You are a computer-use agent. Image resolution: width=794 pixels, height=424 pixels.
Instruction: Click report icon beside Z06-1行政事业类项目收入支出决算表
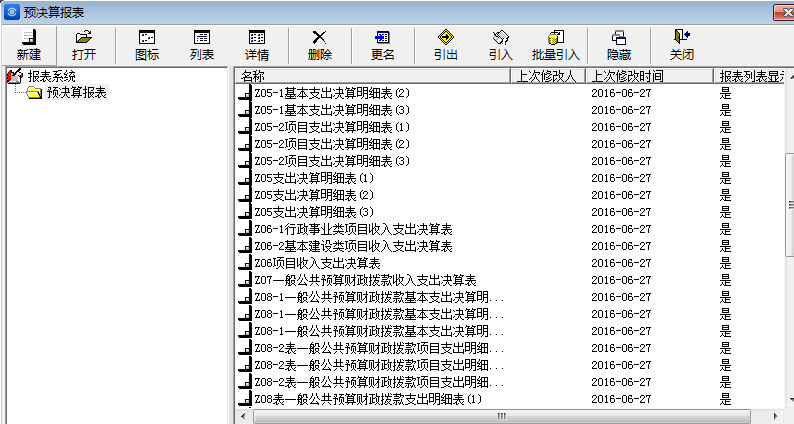[x=245, y=229]
